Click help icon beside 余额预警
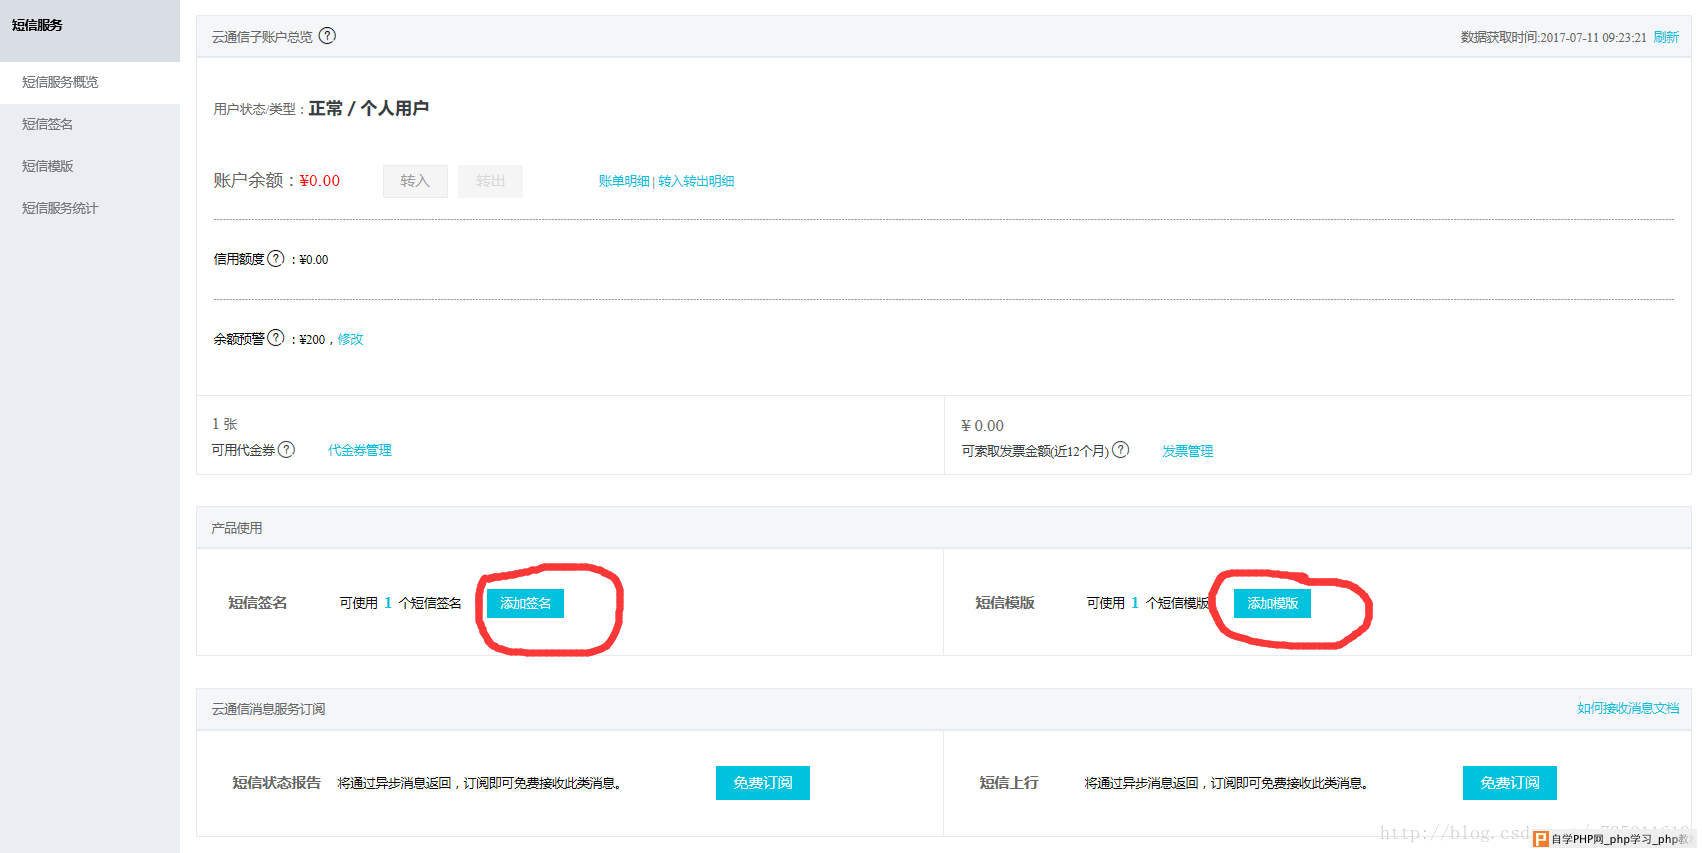This screenshot has width=1702, height=853. (x=276, y=338)
